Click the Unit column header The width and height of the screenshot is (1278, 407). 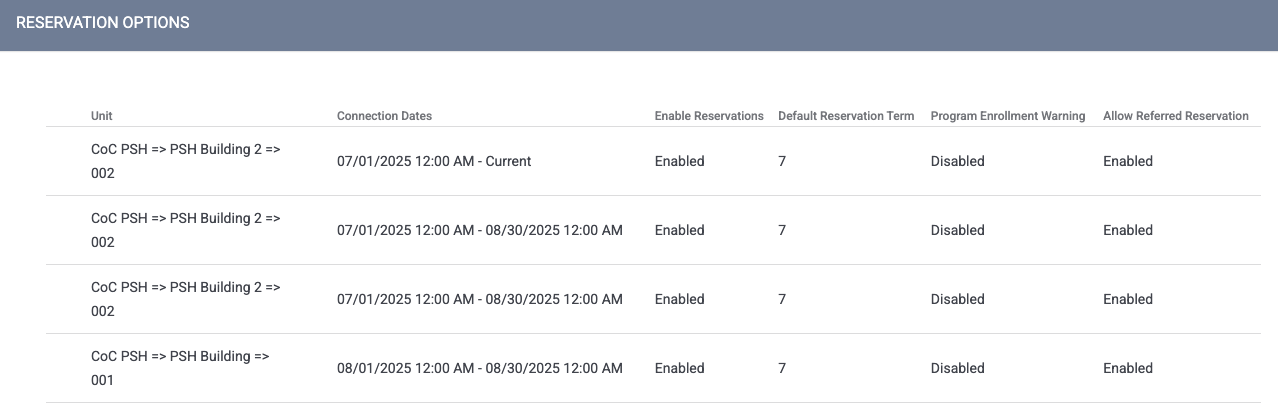tap(102, 116)
